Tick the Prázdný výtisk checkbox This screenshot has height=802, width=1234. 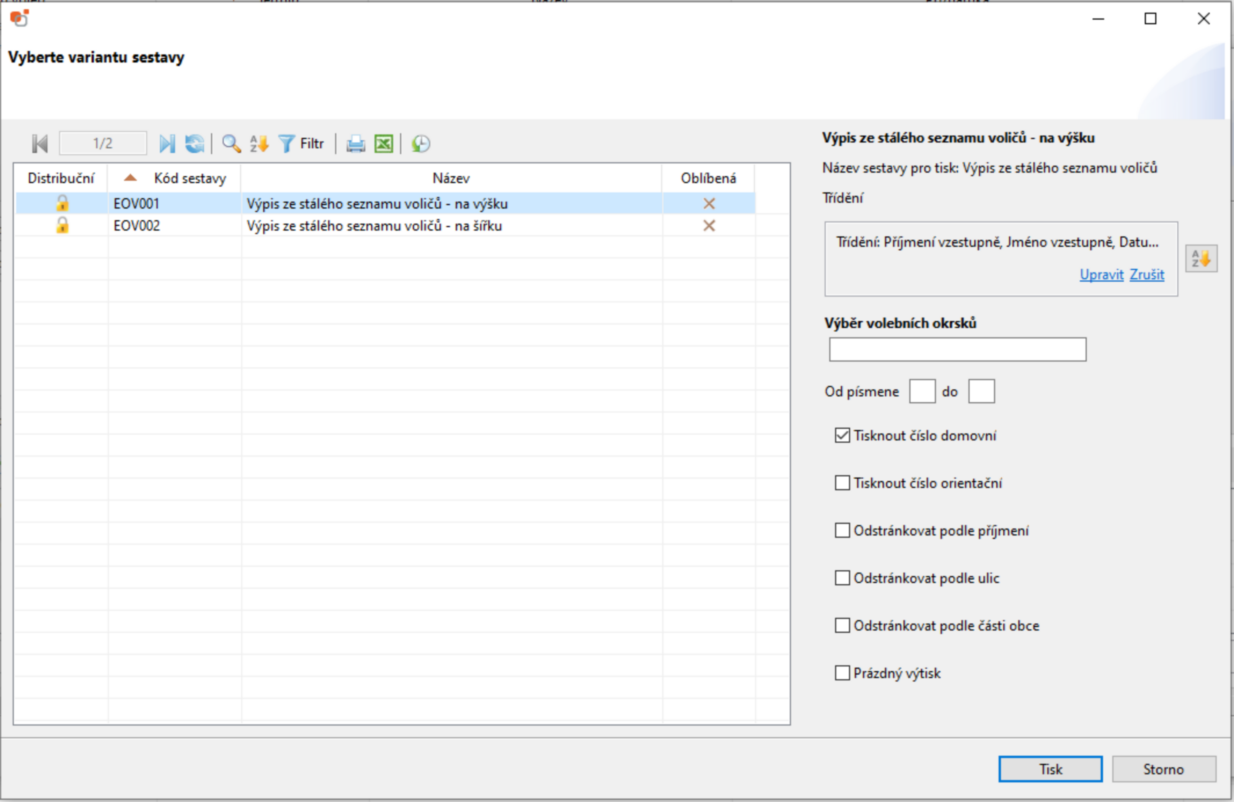(842, 673)
